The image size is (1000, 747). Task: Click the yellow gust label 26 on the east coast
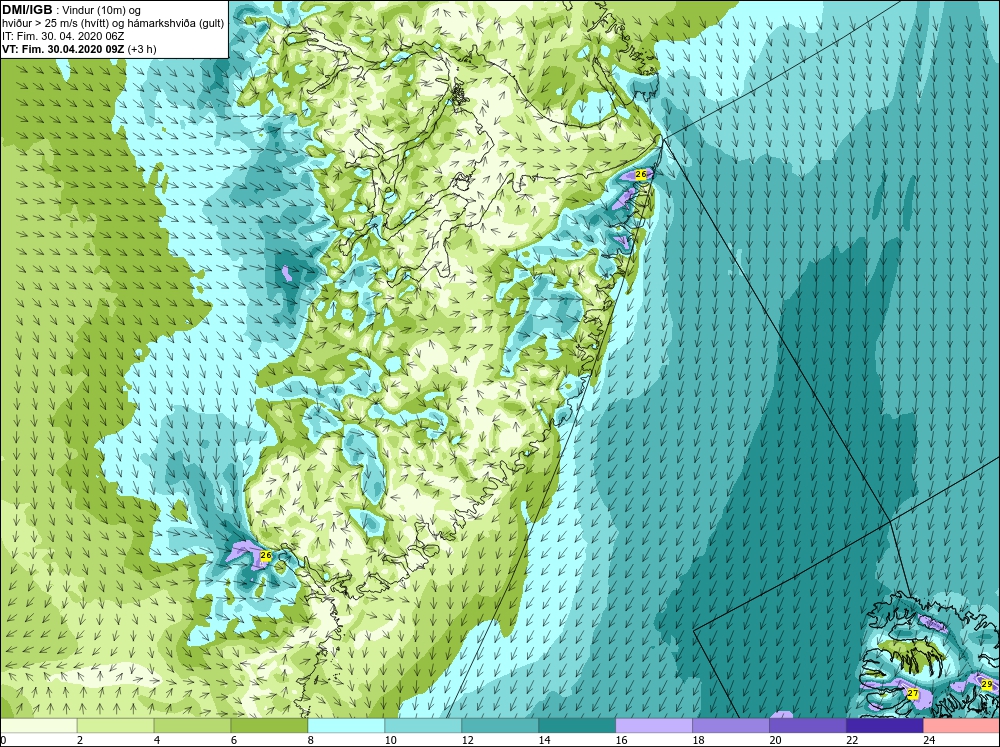click(641, 174)
